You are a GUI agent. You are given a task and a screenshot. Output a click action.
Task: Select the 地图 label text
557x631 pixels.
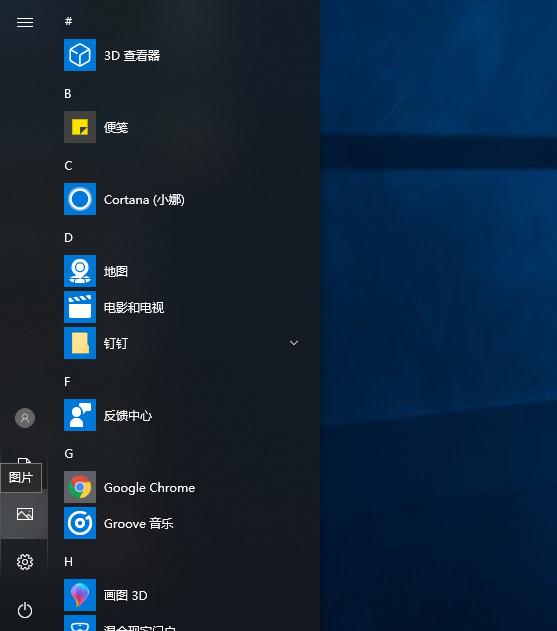click(116, 272)
